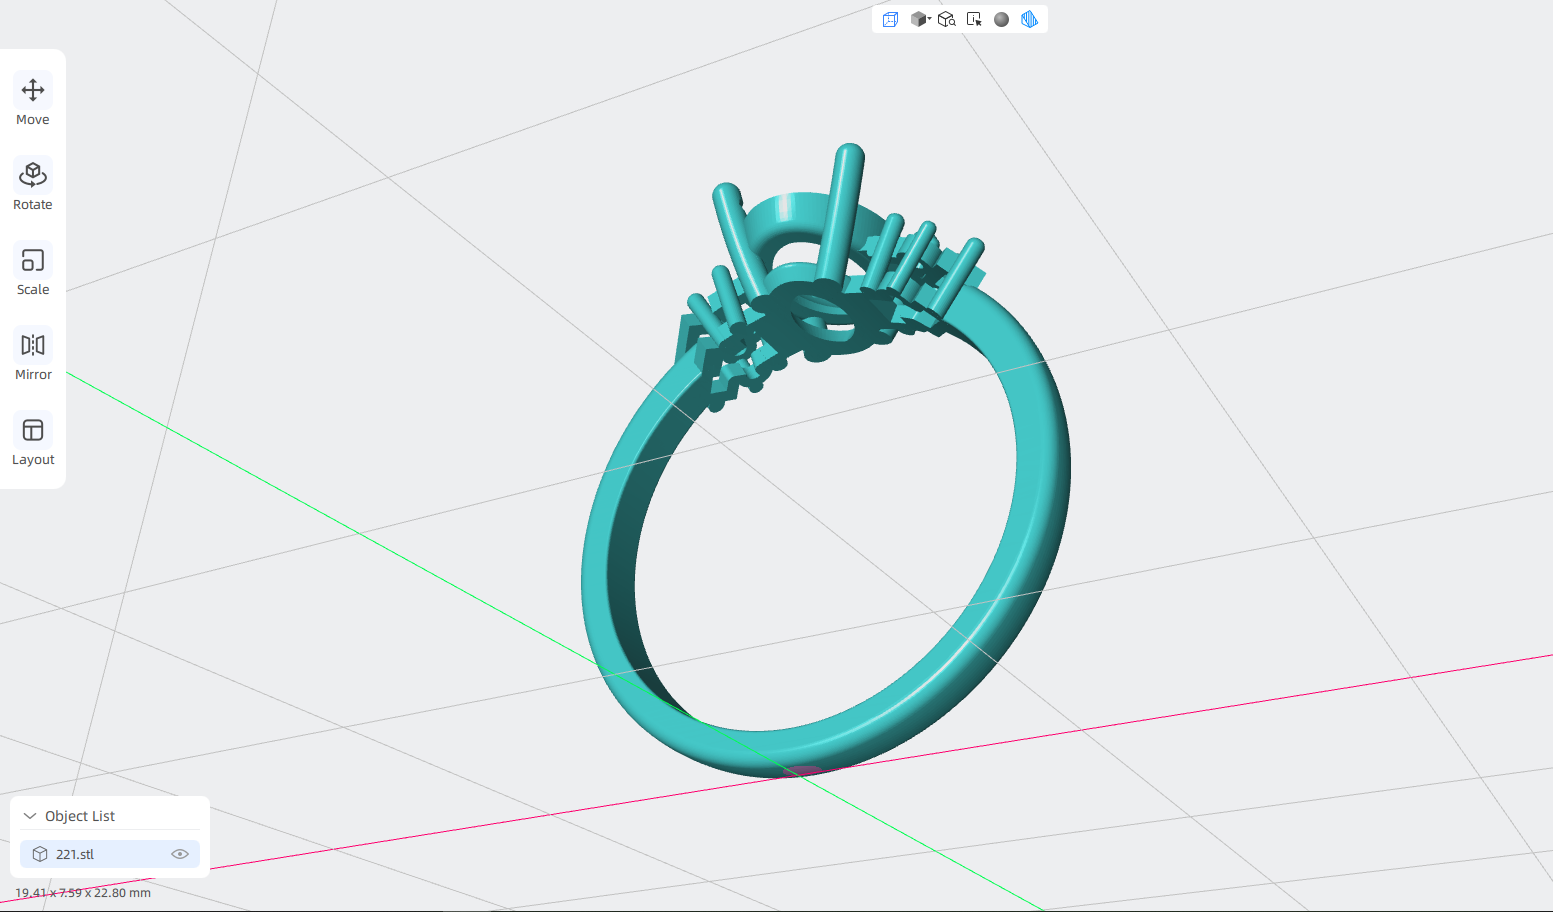The image size is (1553, 912).
Task: Select 221.stl in the Object List
Action: click(110, 854)
